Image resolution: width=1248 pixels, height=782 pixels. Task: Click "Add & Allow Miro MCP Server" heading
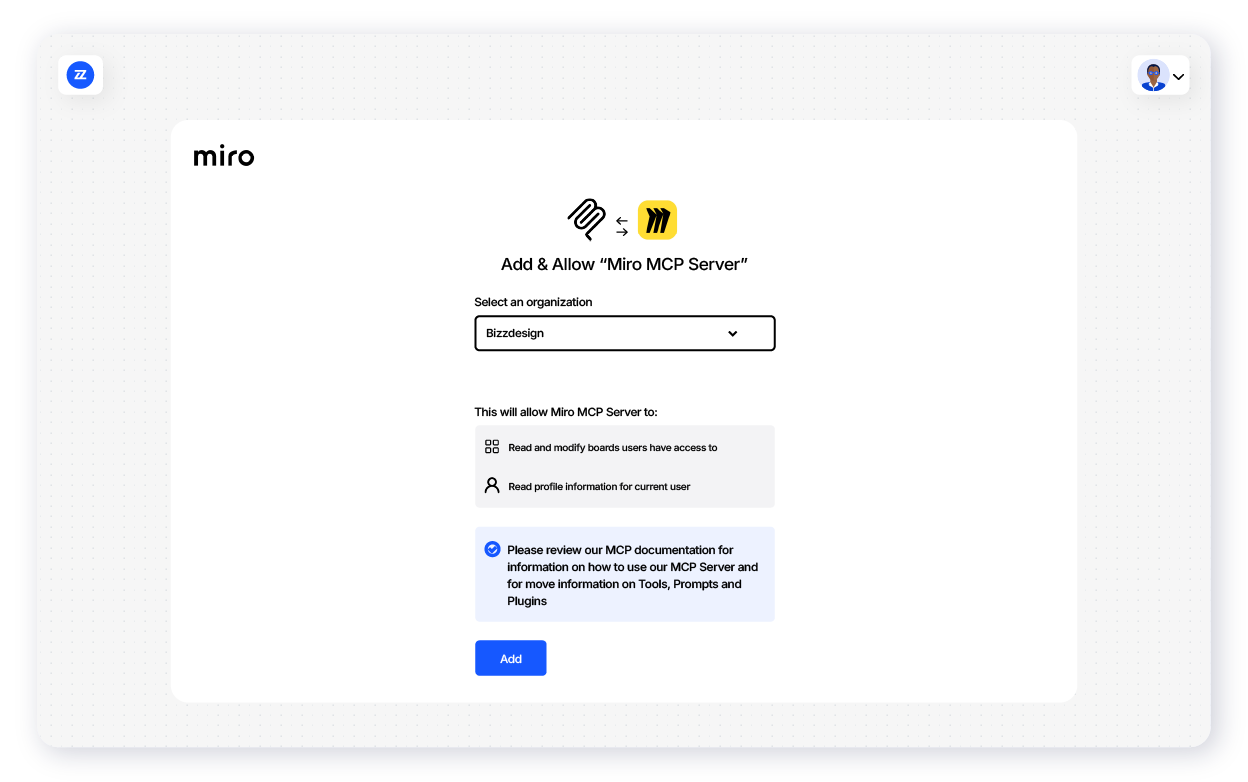point(625,264)
